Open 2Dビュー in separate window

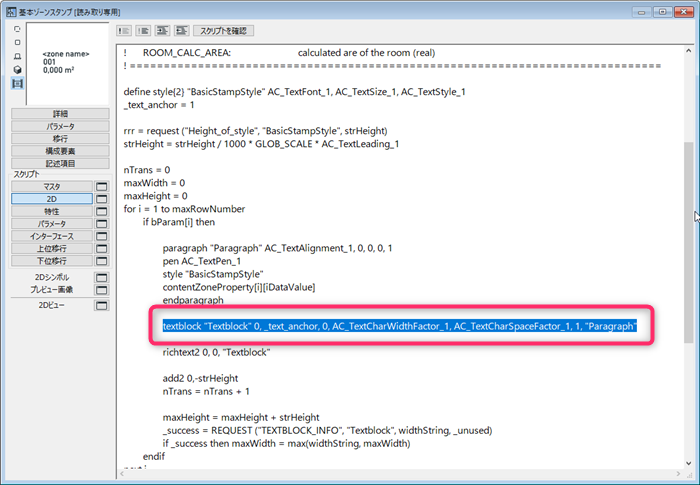pos(102,305)
